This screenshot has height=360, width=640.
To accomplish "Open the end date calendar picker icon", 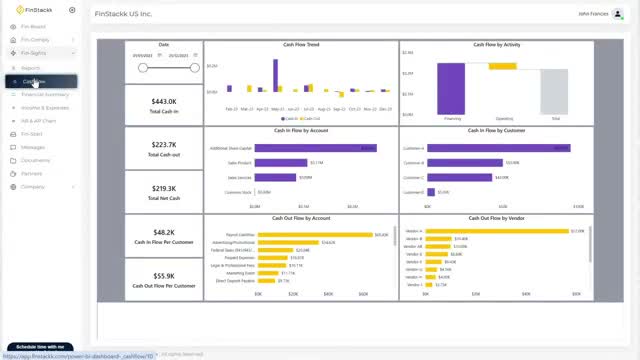I will (196, 55).
